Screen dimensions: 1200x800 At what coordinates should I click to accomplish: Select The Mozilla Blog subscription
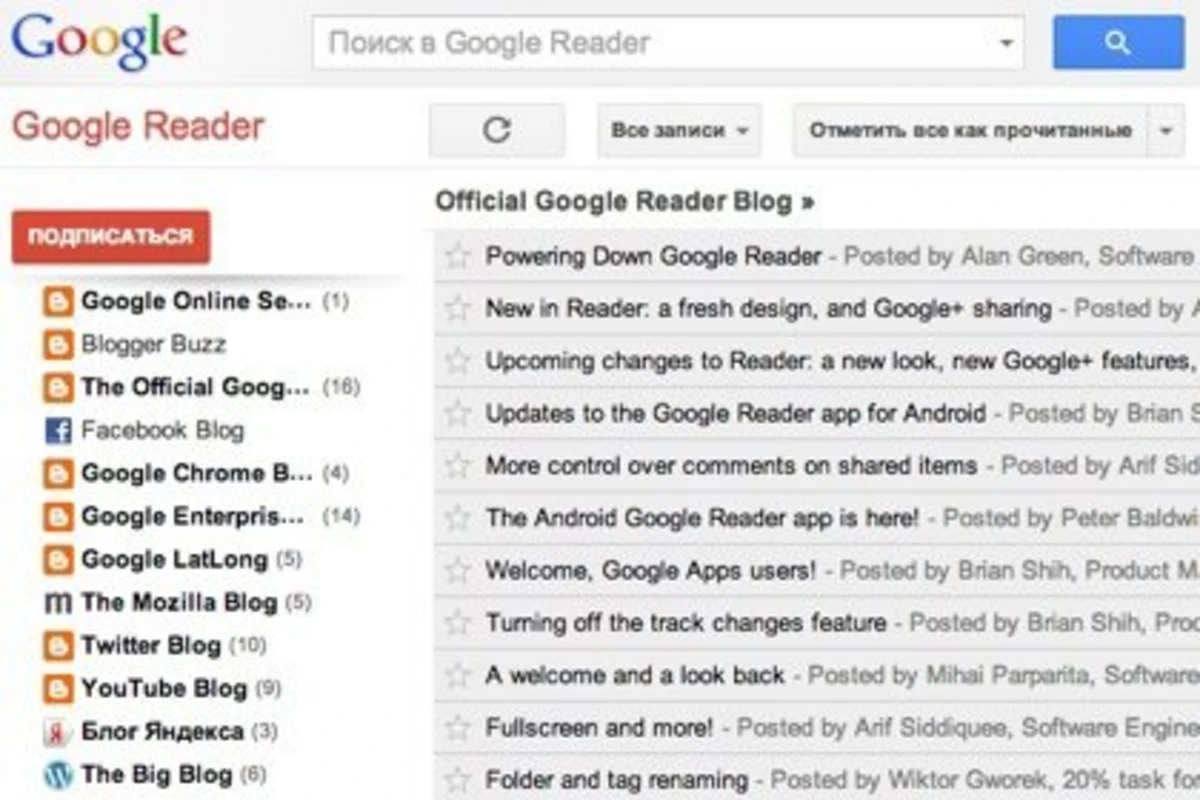tap(179, 603)
